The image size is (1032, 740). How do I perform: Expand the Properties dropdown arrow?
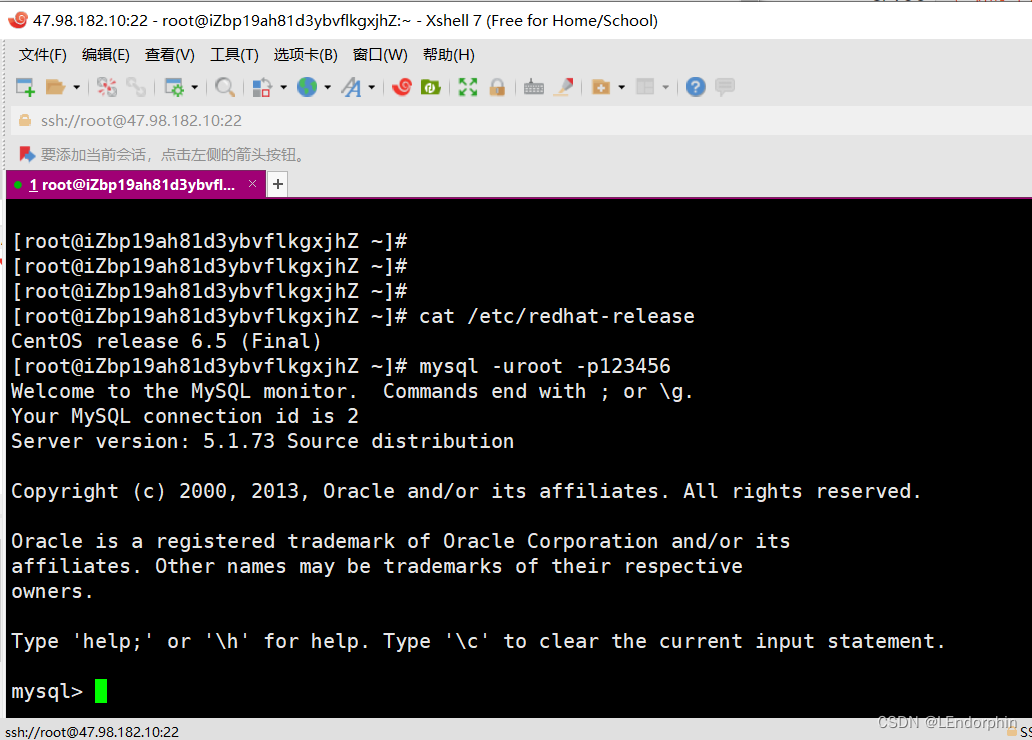(194, 87)
